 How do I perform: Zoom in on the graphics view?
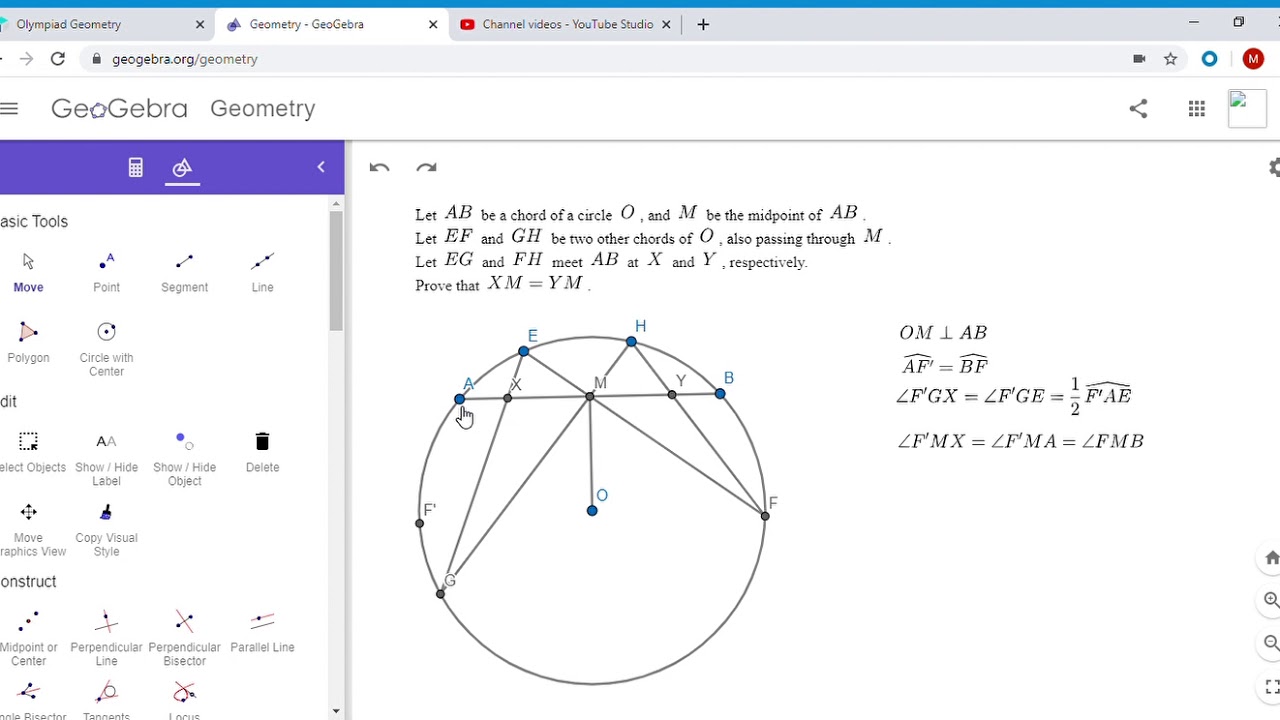pyautogui.click(x=1272, y=600)
